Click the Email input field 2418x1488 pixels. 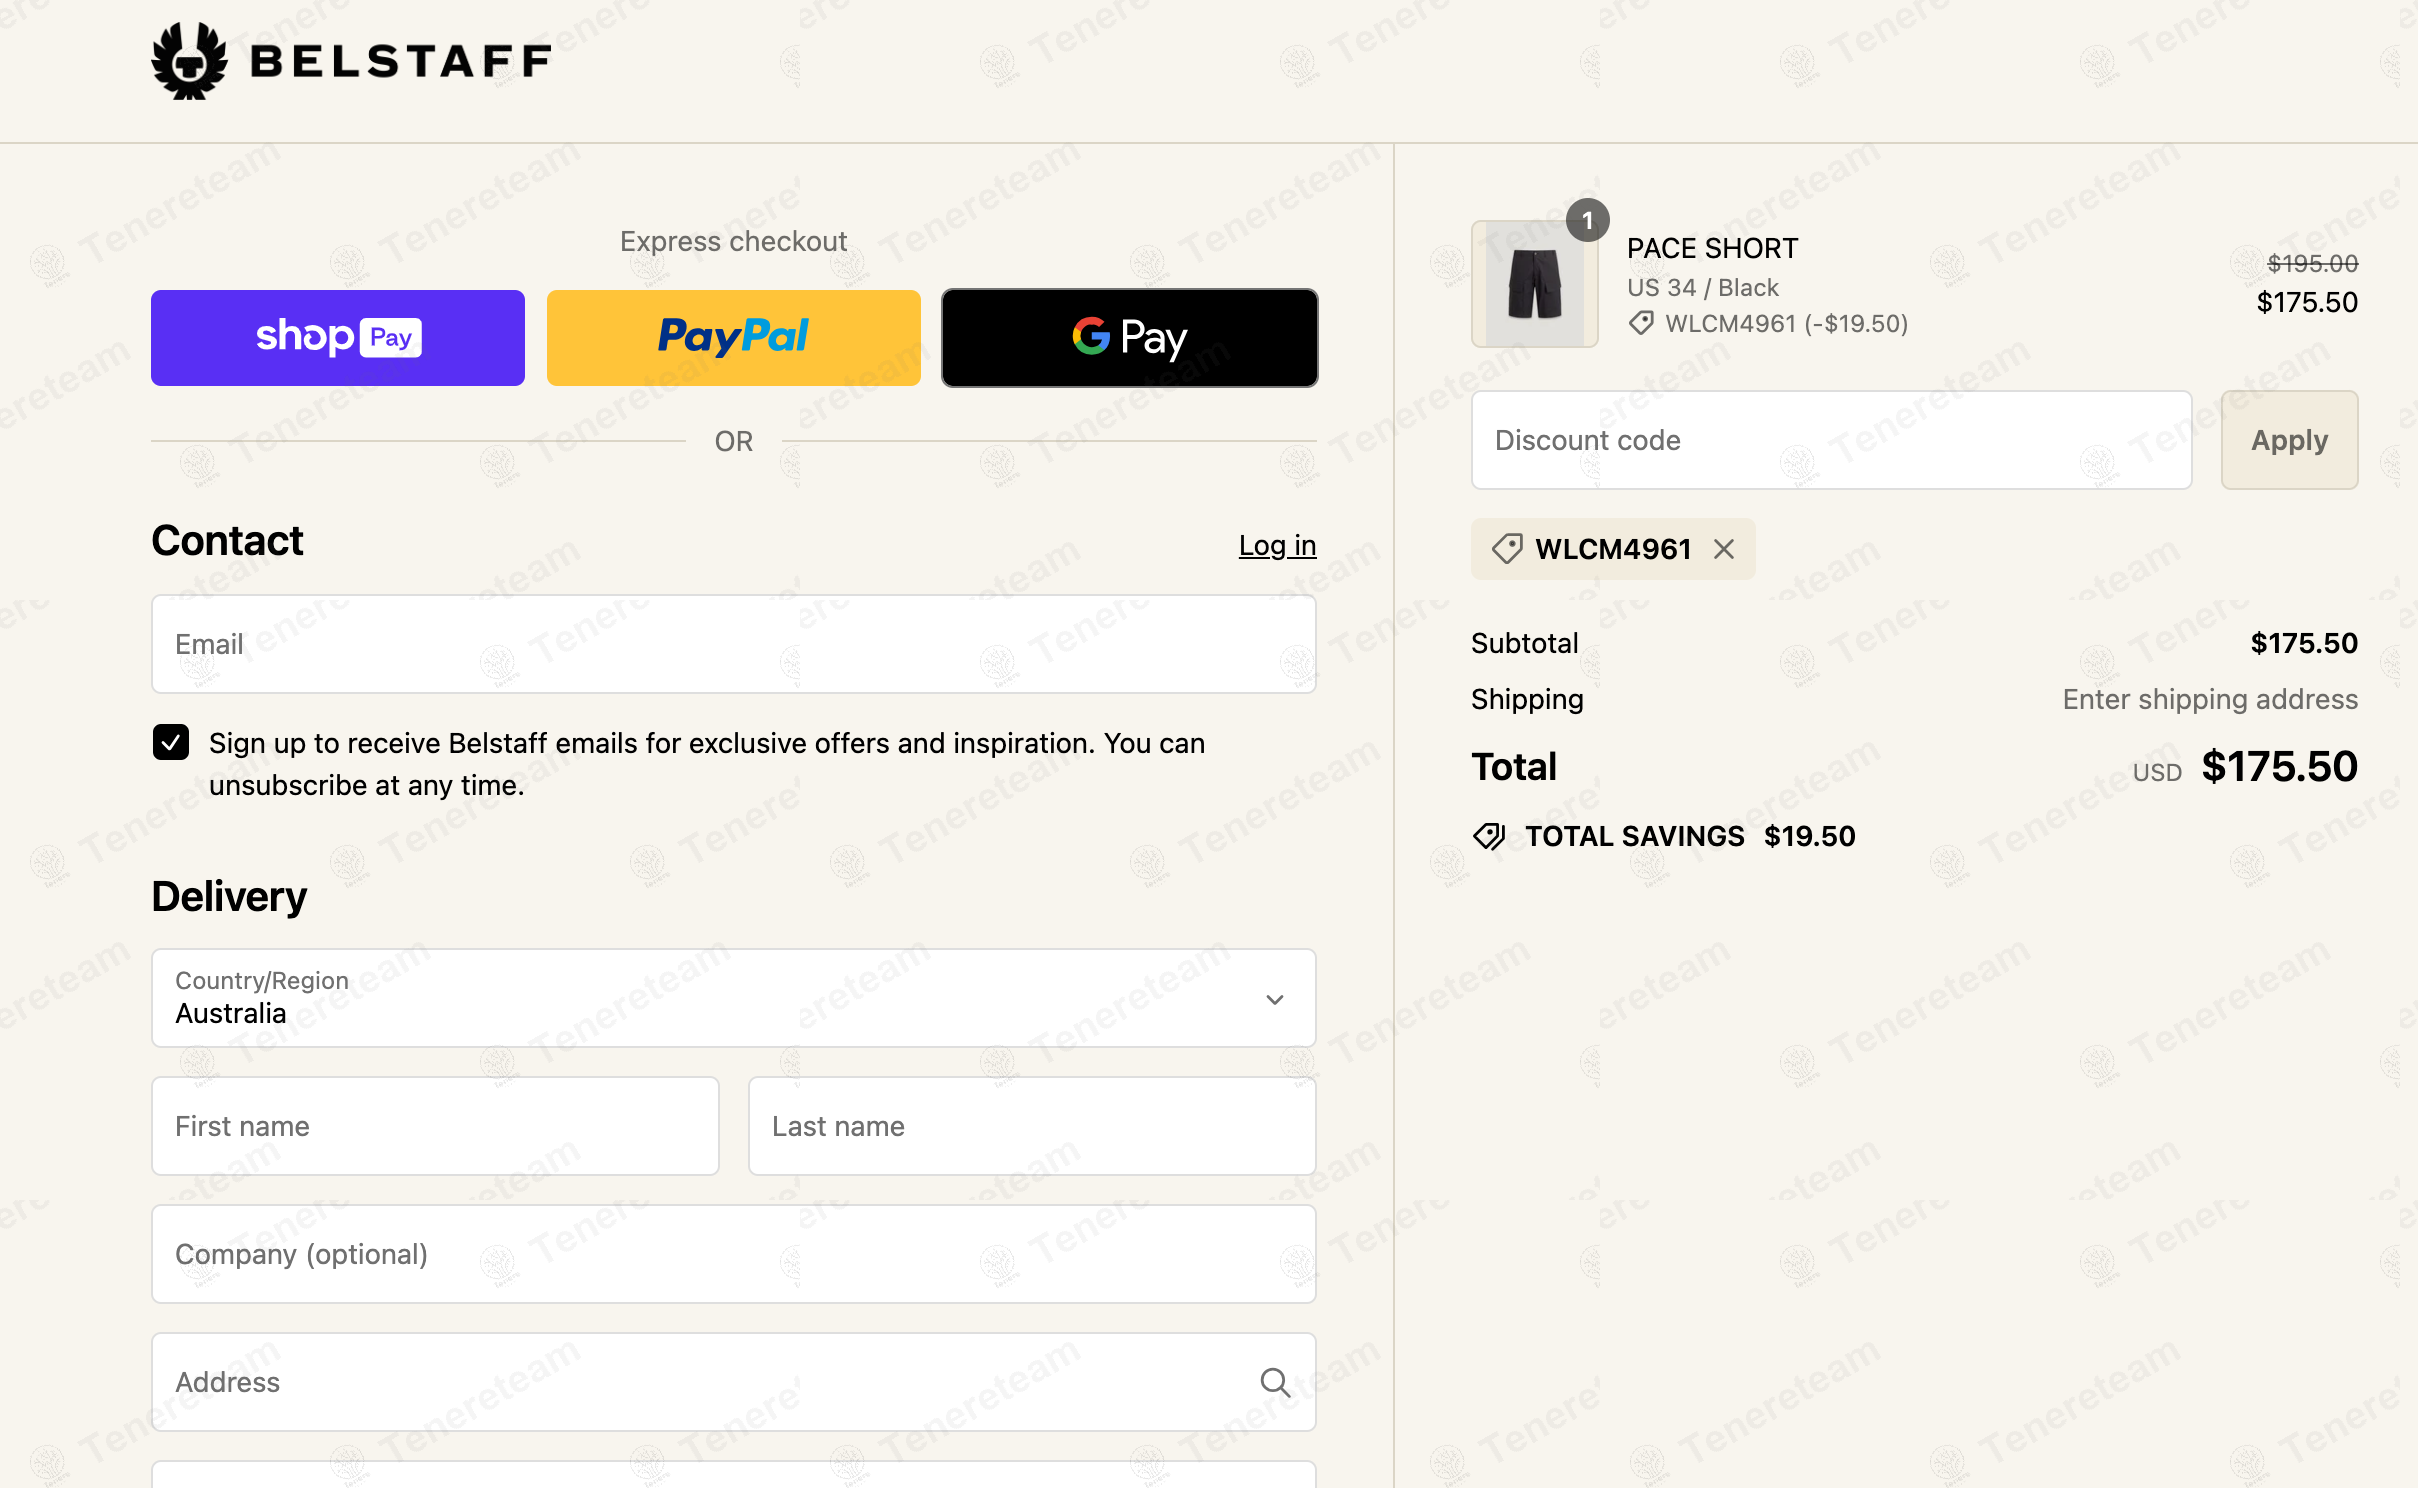pos(733,644)
